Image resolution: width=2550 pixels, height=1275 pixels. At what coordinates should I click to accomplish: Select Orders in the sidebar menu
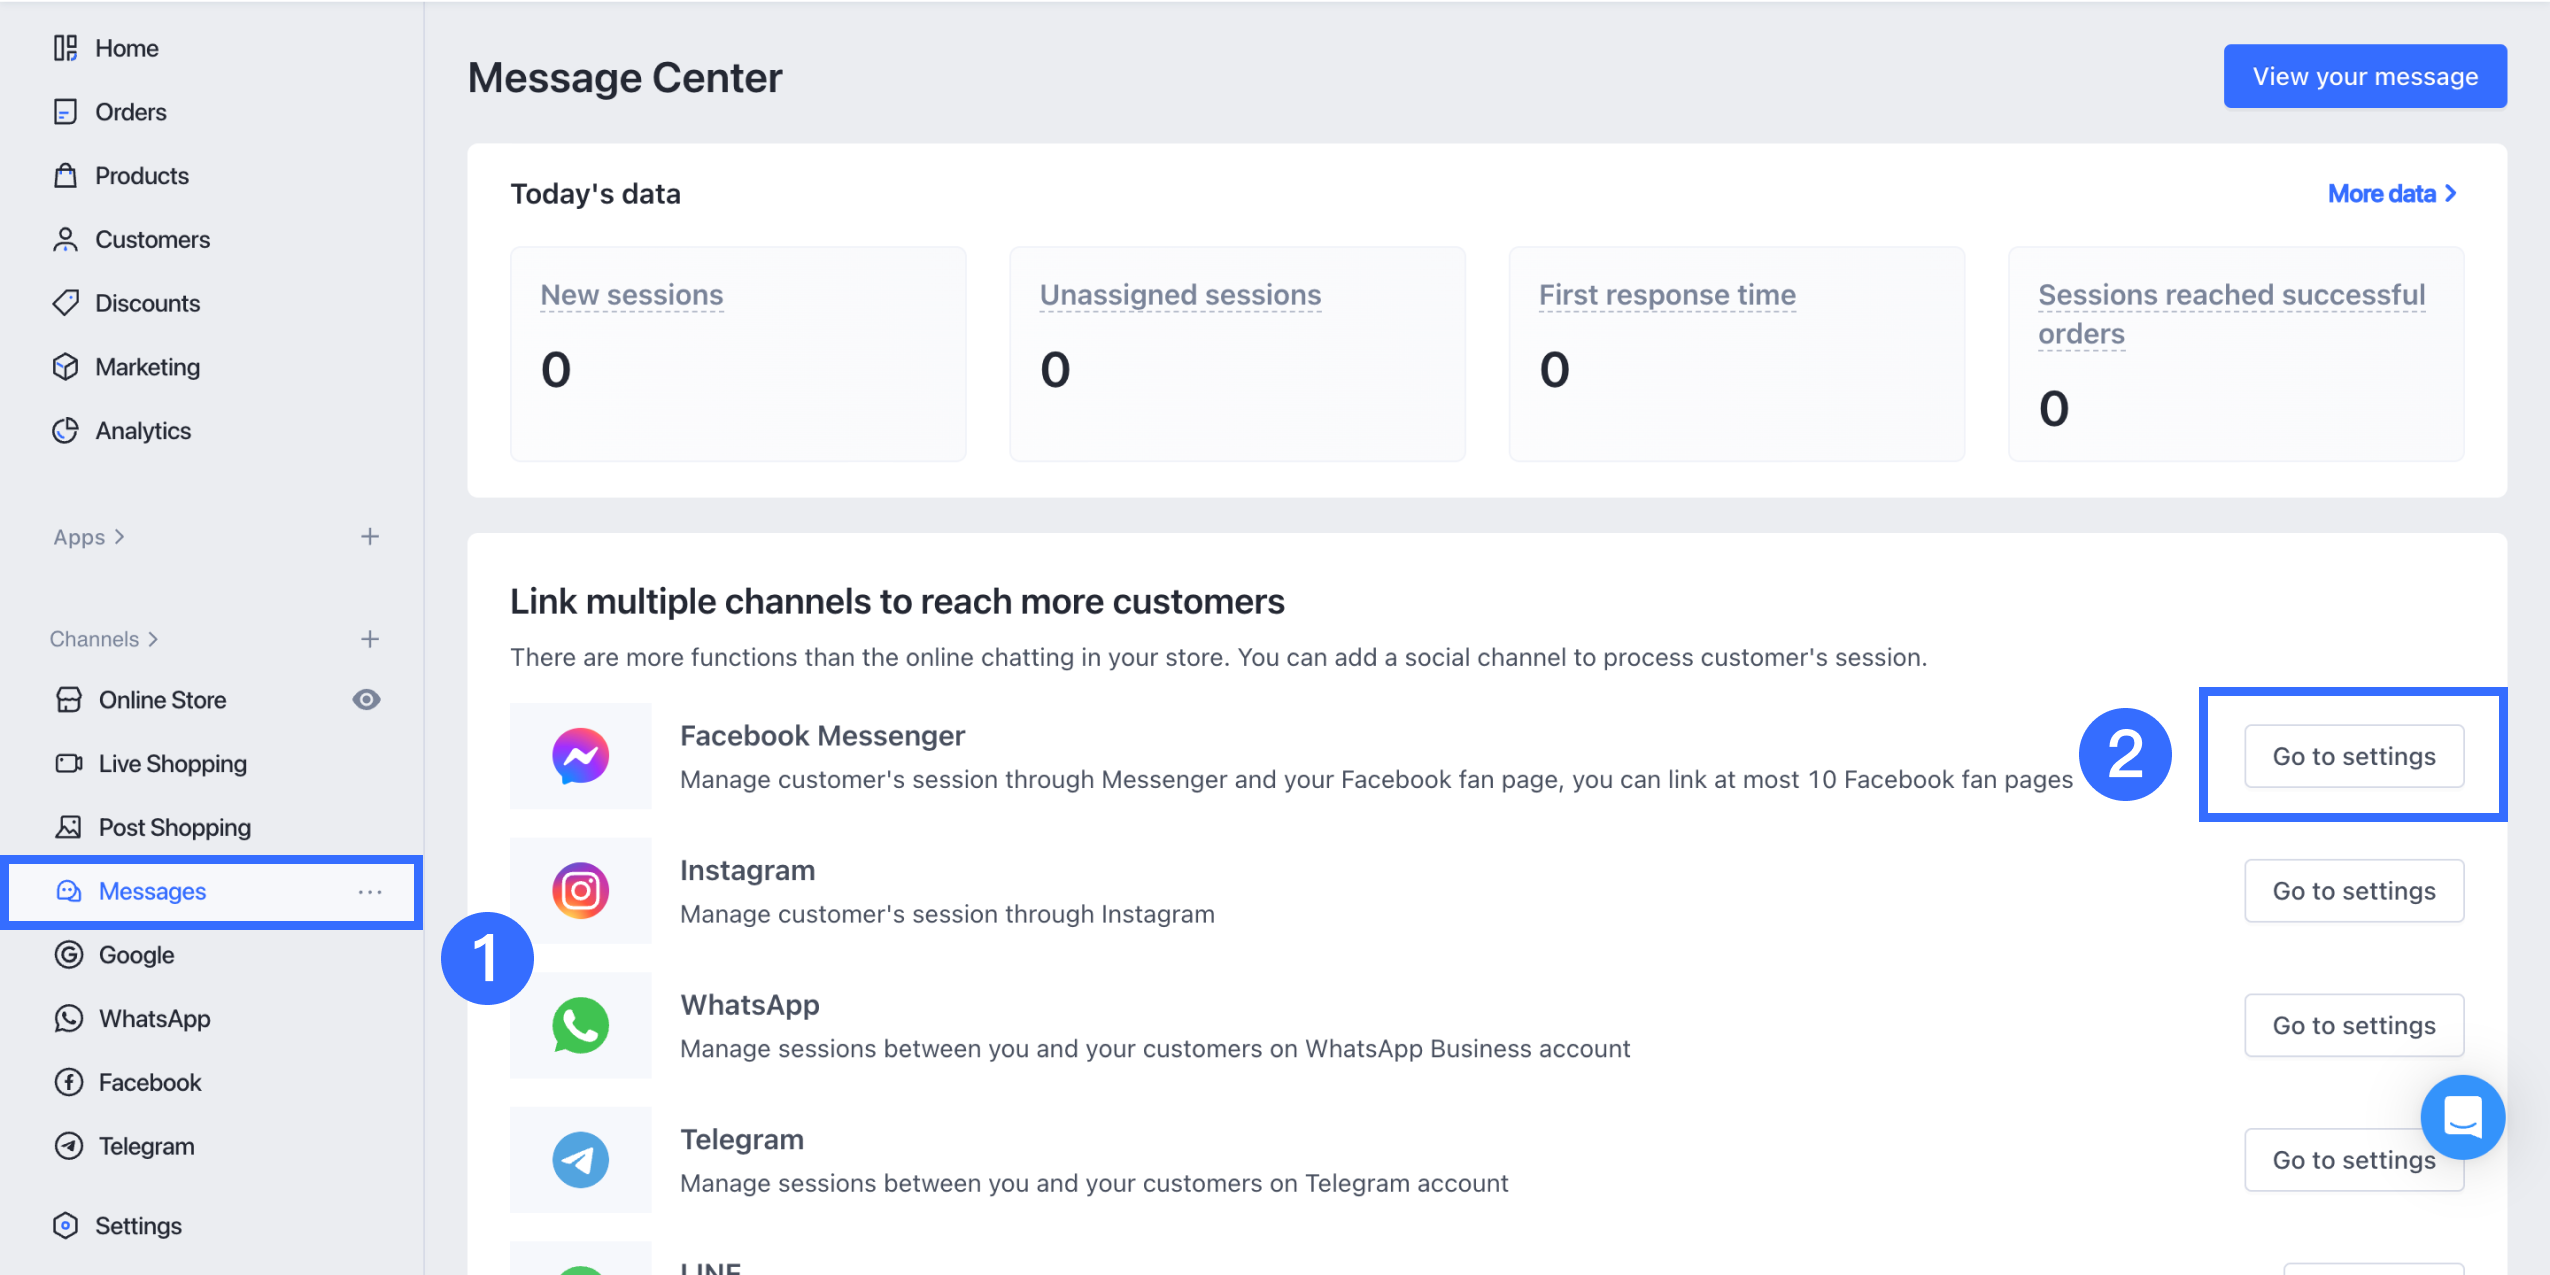click(x=130, y=112)
